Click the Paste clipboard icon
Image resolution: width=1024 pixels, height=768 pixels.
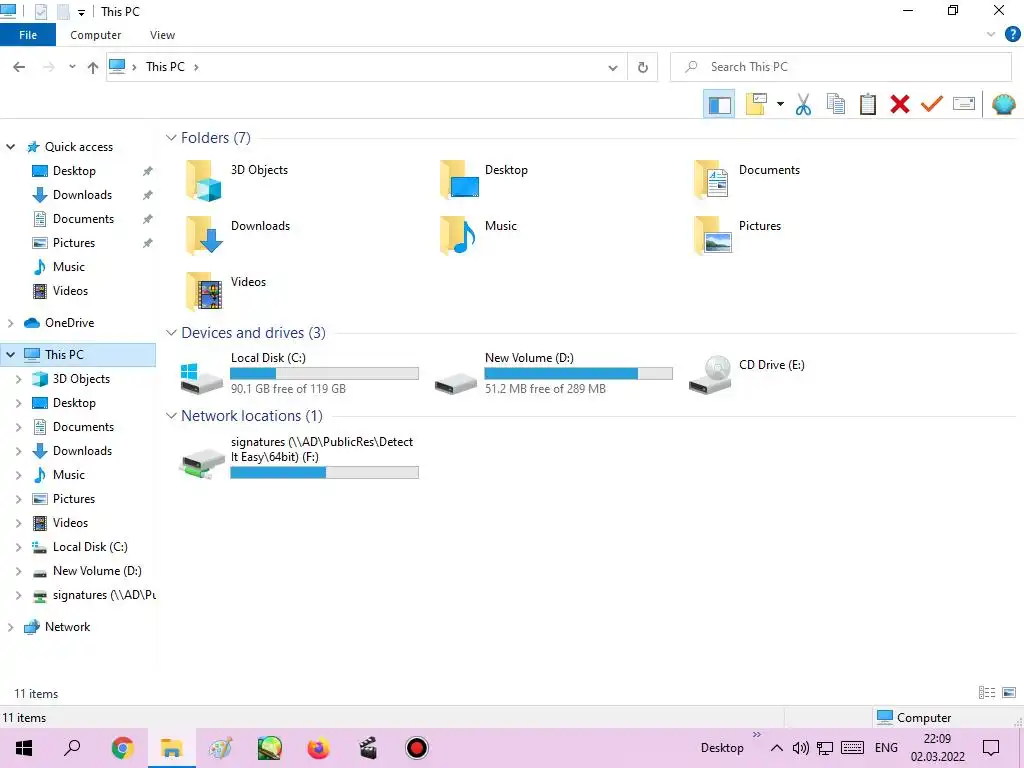coord(868,104)
